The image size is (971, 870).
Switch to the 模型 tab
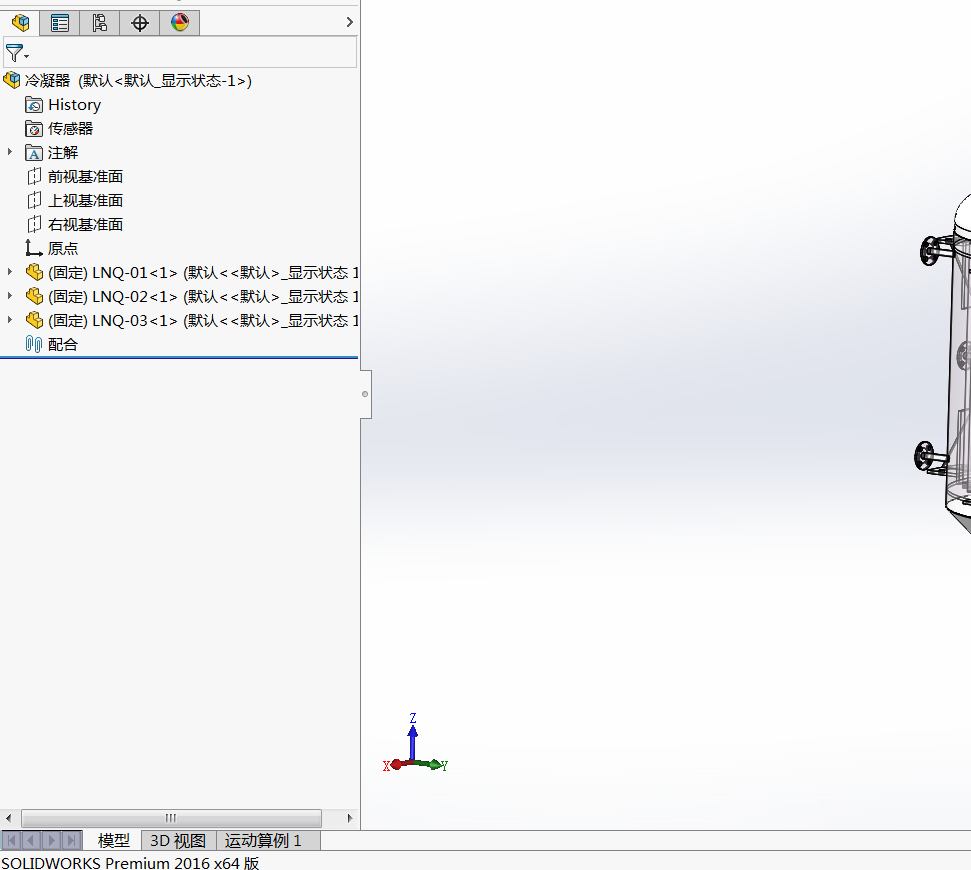(114, 840)
